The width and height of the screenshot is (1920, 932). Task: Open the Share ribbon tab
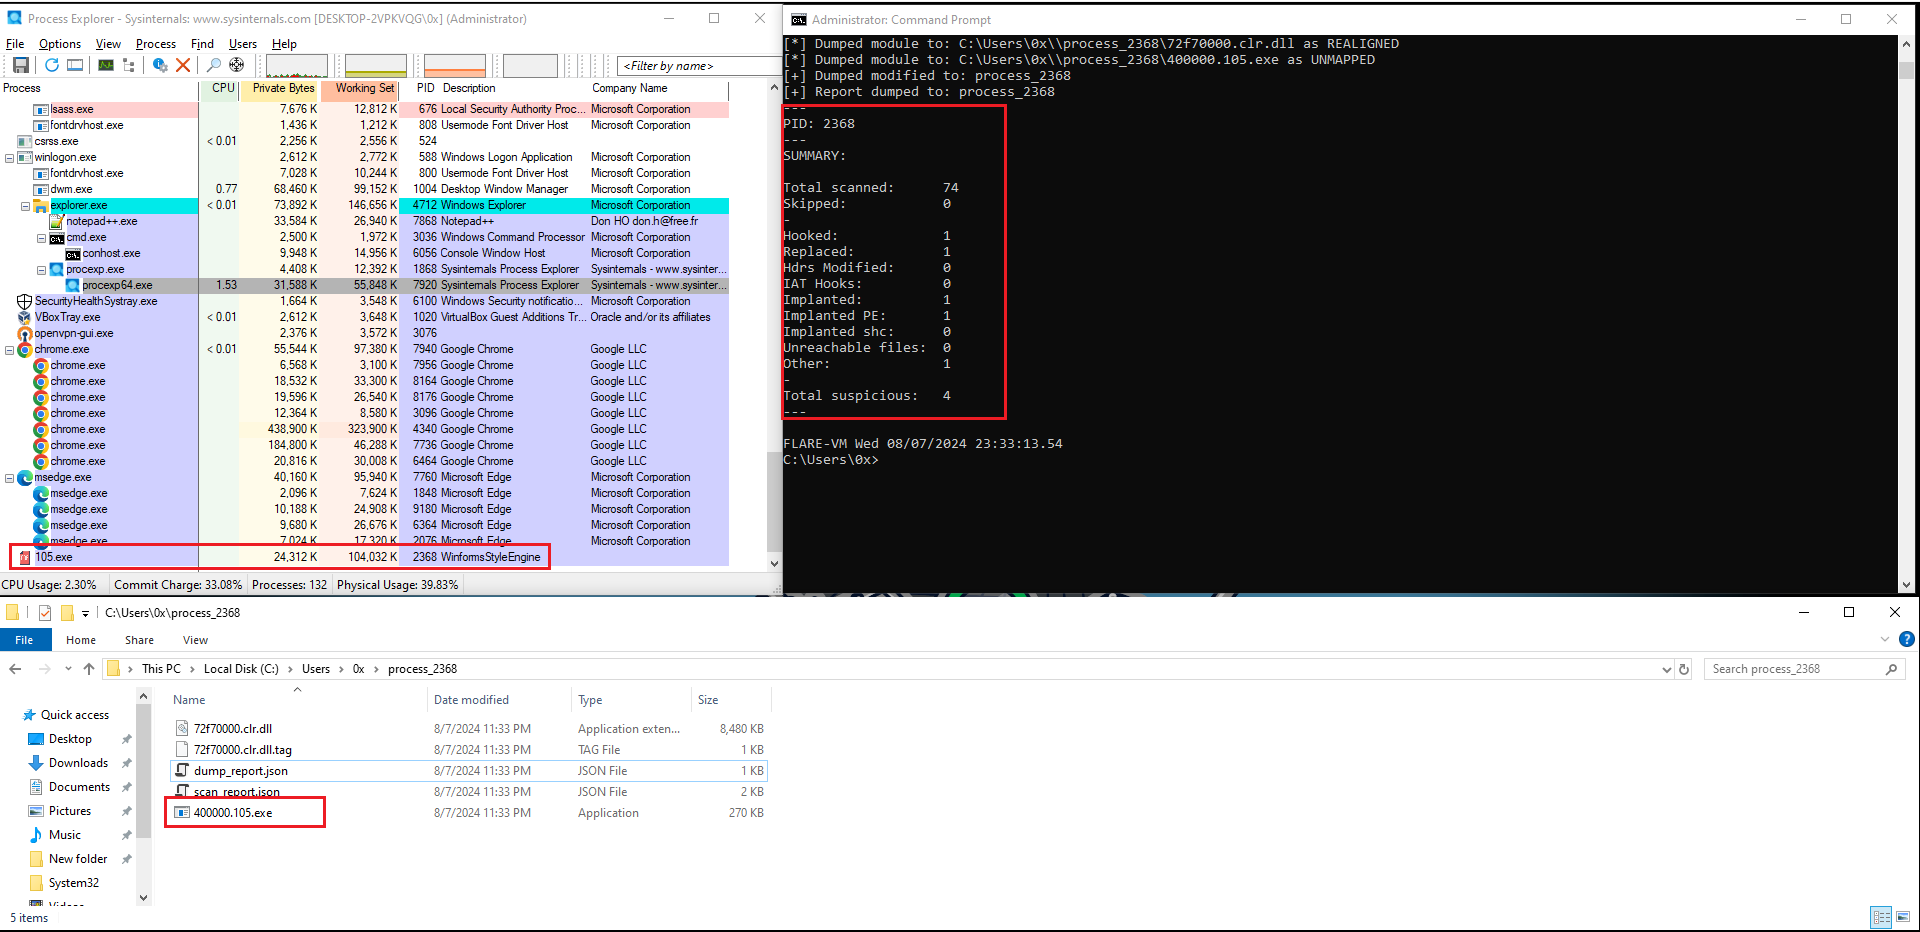[x=139, y=640]
